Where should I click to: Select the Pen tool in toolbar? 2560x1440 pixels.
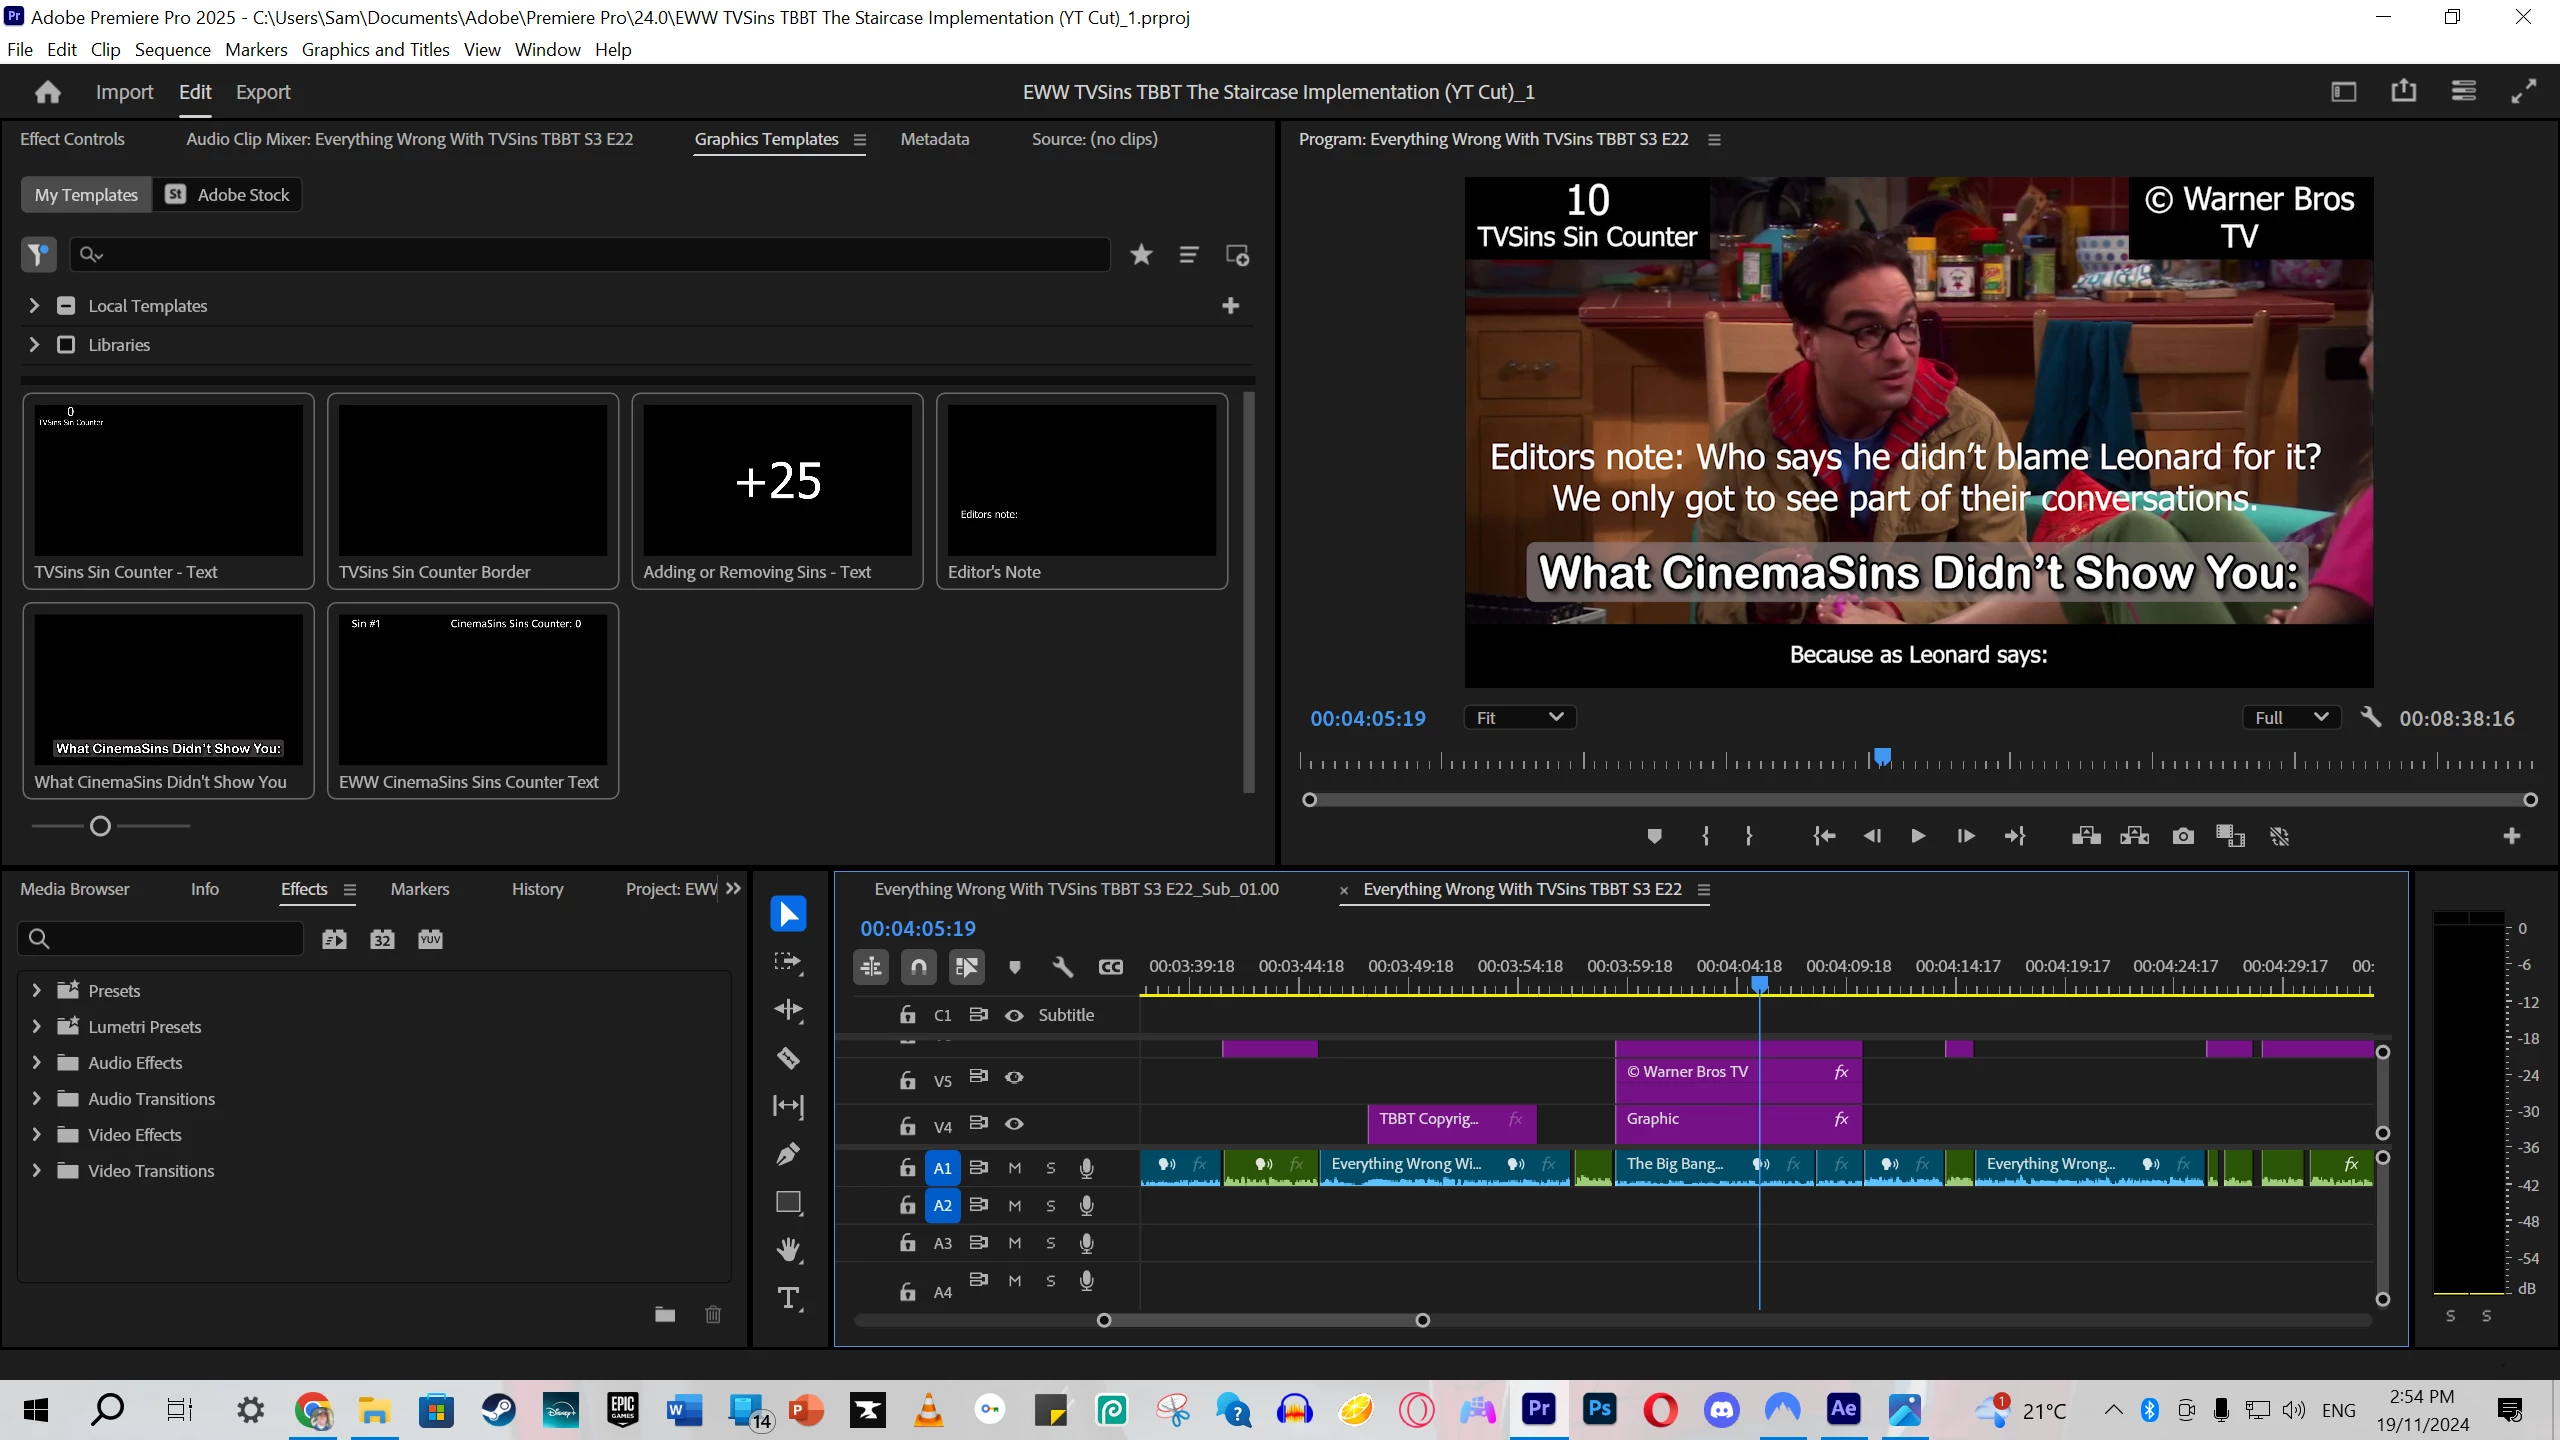788,1154
